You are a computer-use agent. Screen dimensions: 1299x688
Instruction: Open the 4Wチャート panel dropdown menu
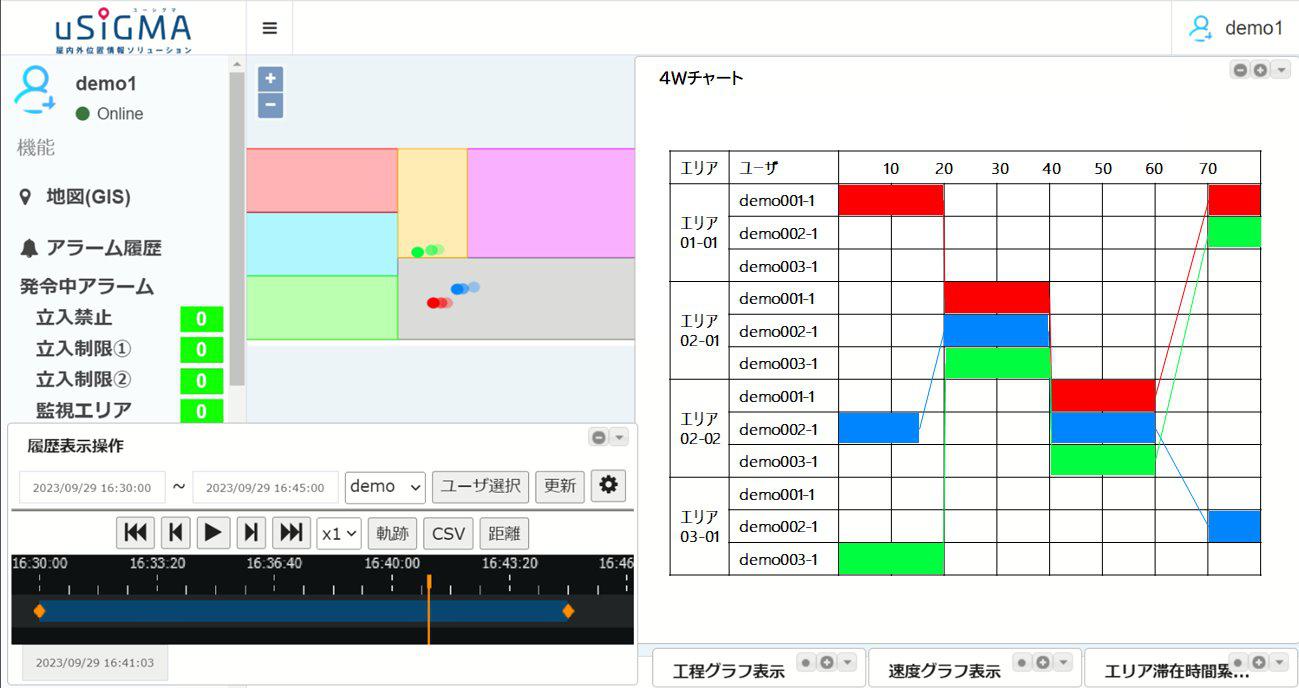(x=1281, y=70)
